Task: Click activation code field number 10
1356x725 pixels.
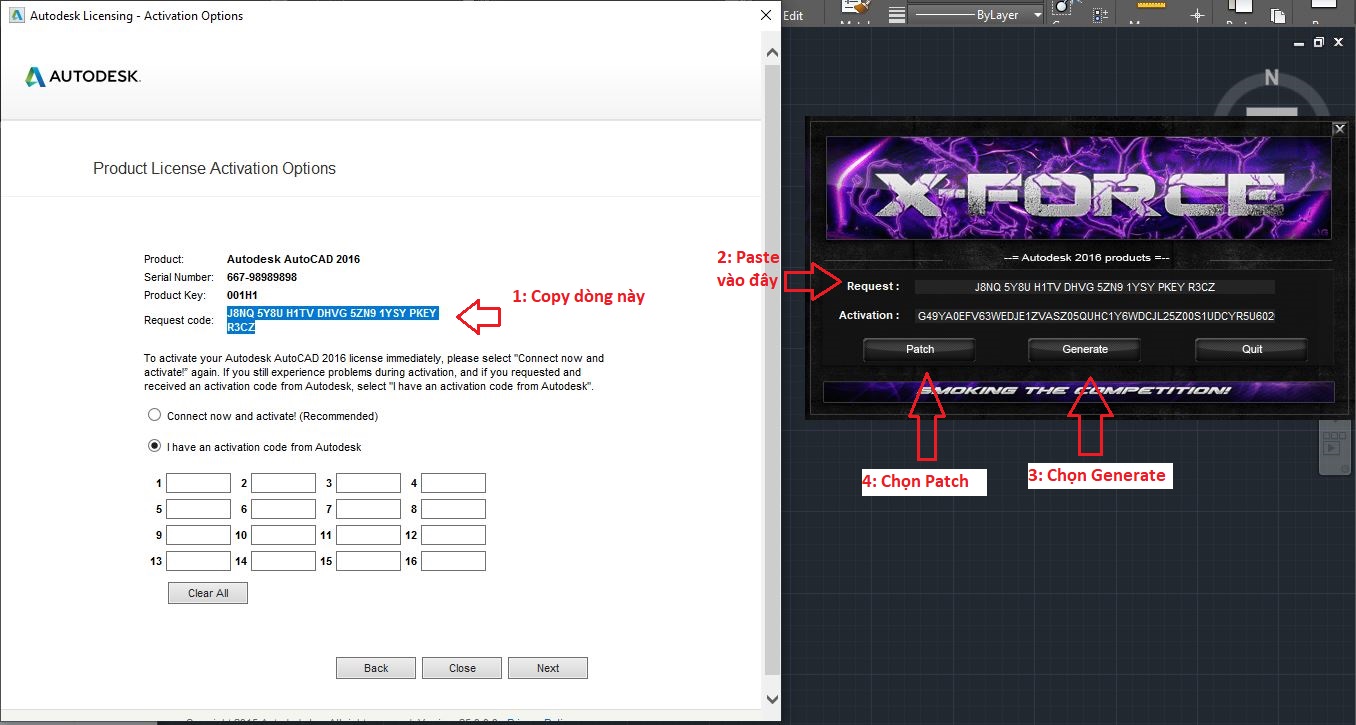Action: tap(283, 535)
